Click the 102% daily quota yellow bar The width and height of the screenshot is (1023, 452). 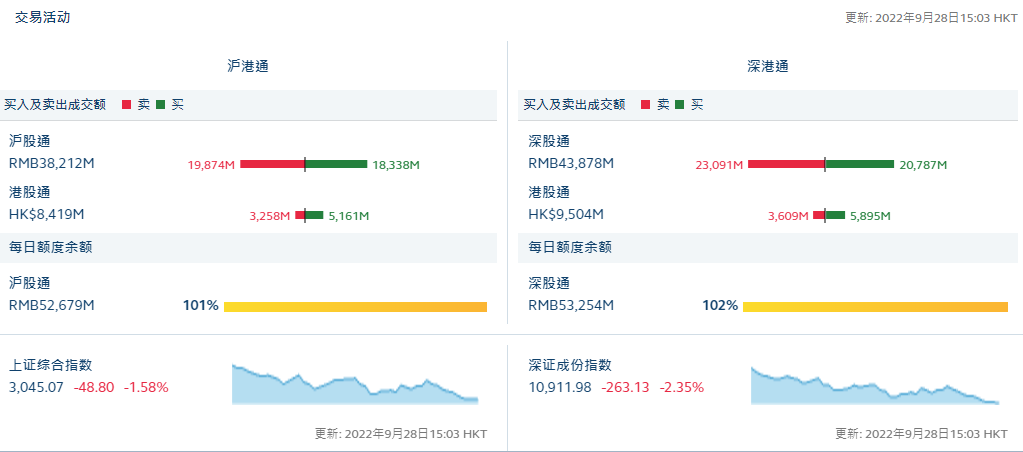(x=875, y=306)
